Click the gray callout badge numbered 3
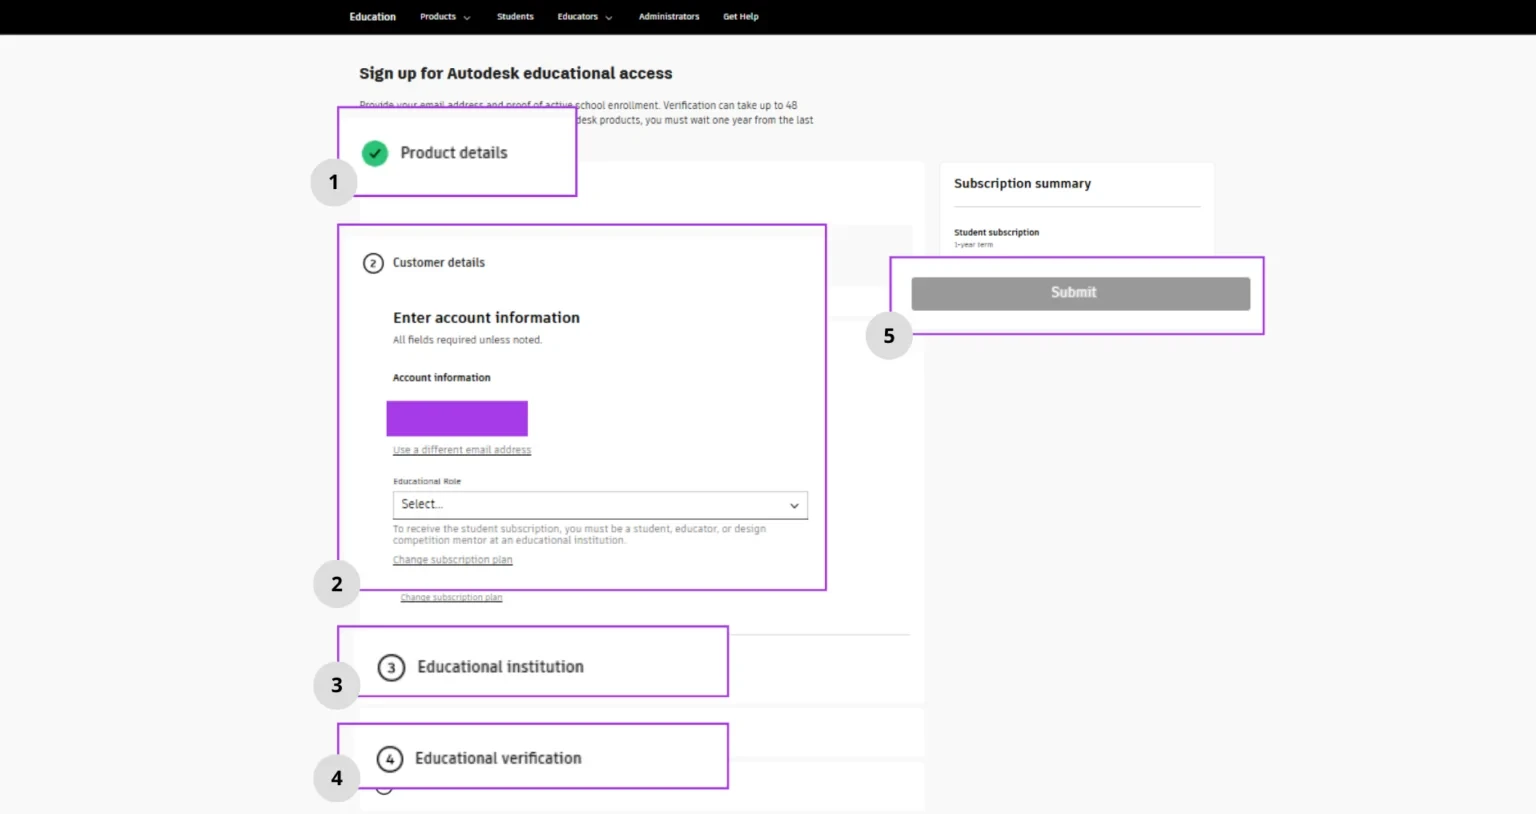Screen dimensions: 1536x814 coord(337,685)
